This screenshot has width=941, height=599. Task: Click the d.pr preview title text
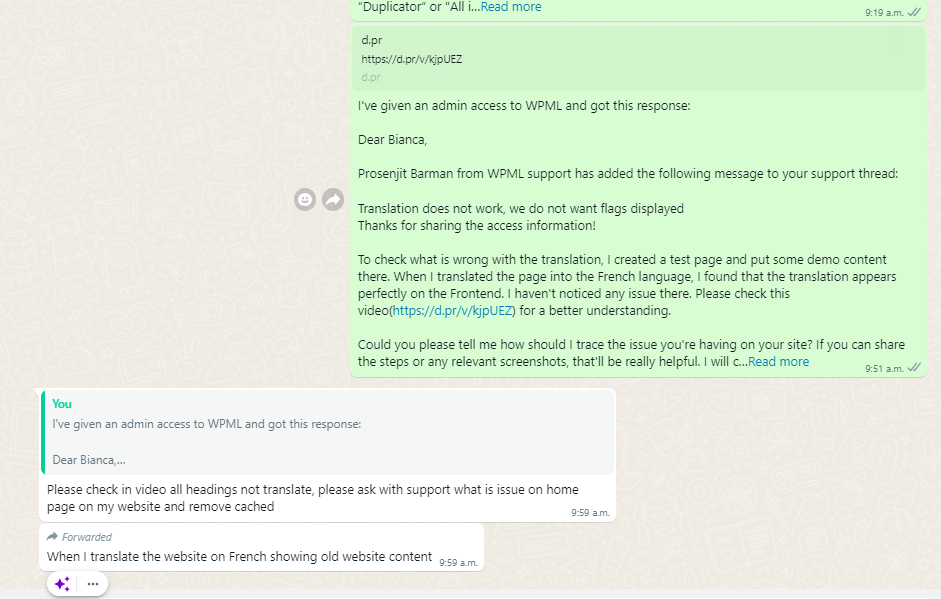(371, 40)
